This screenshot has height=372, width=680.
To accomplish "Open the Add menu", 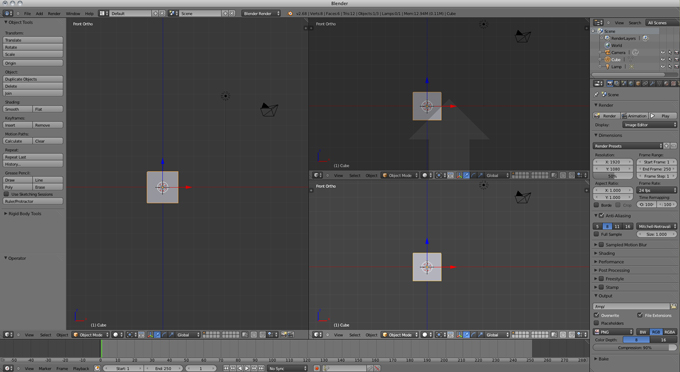I will click(x=39, y=13).
